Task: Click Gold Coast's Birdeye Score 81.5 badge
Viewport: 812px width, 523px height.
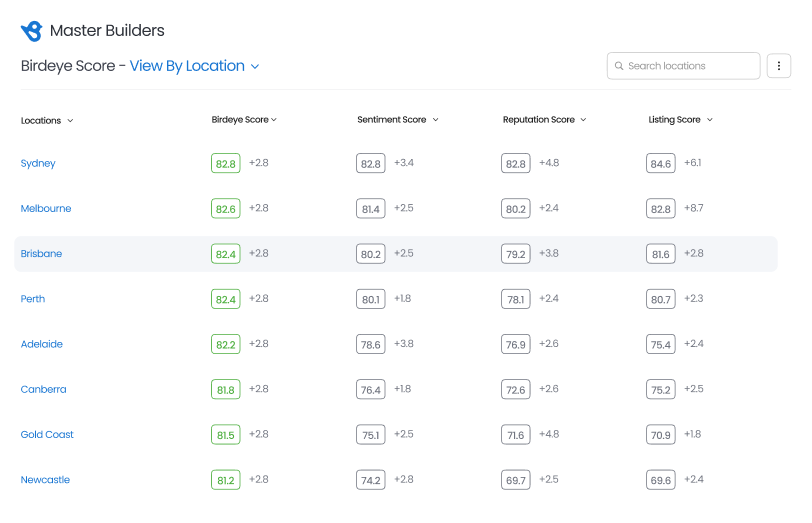Action: pos(226,434)
